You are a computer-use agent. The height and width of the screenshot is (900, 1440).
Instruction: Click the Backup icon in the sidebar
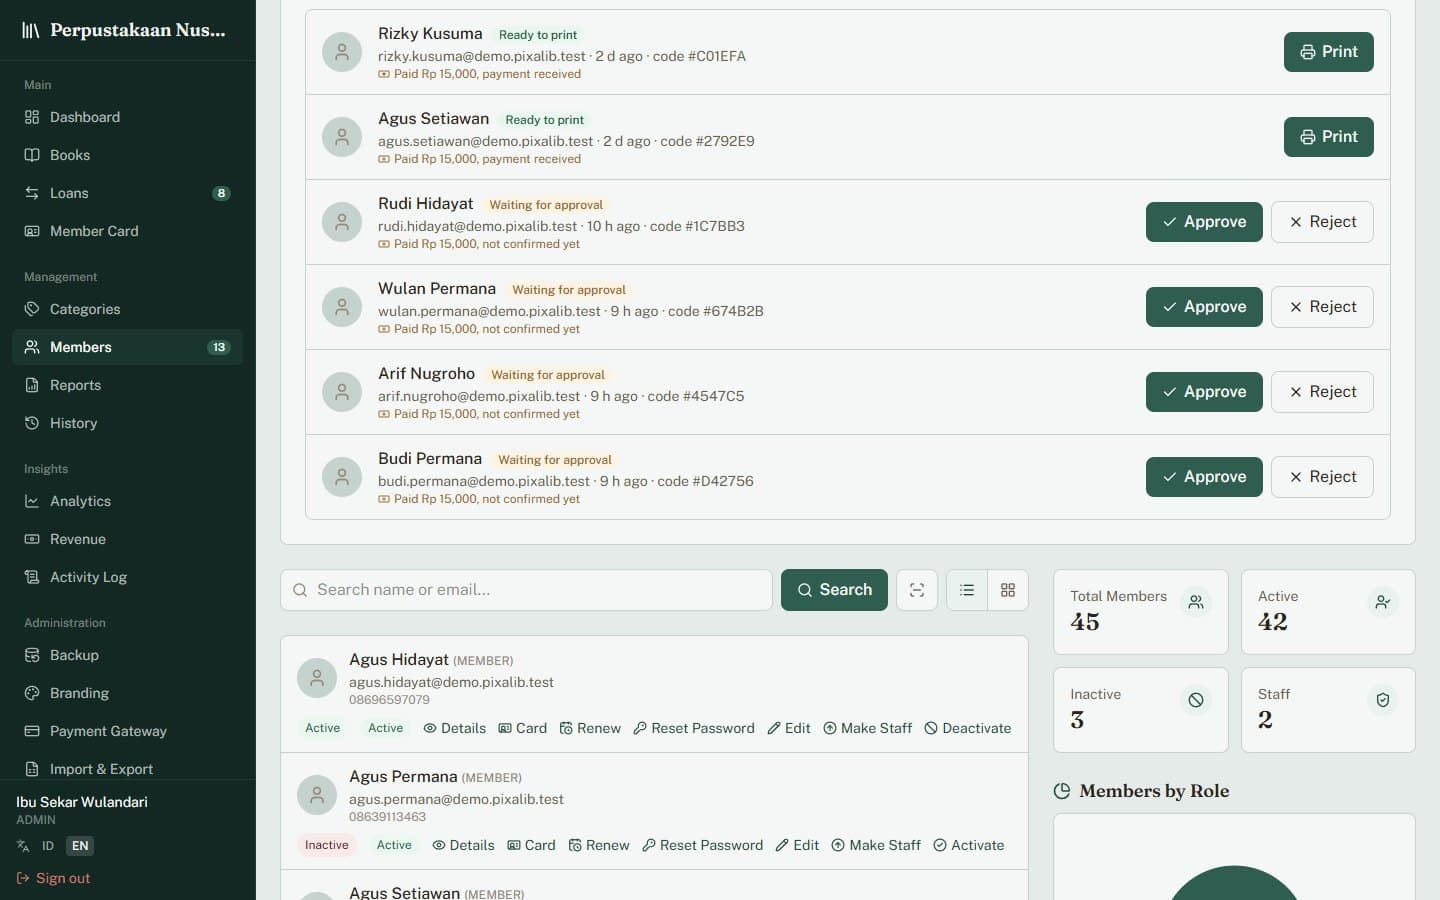pyautogui.click(x=32, y=655)
